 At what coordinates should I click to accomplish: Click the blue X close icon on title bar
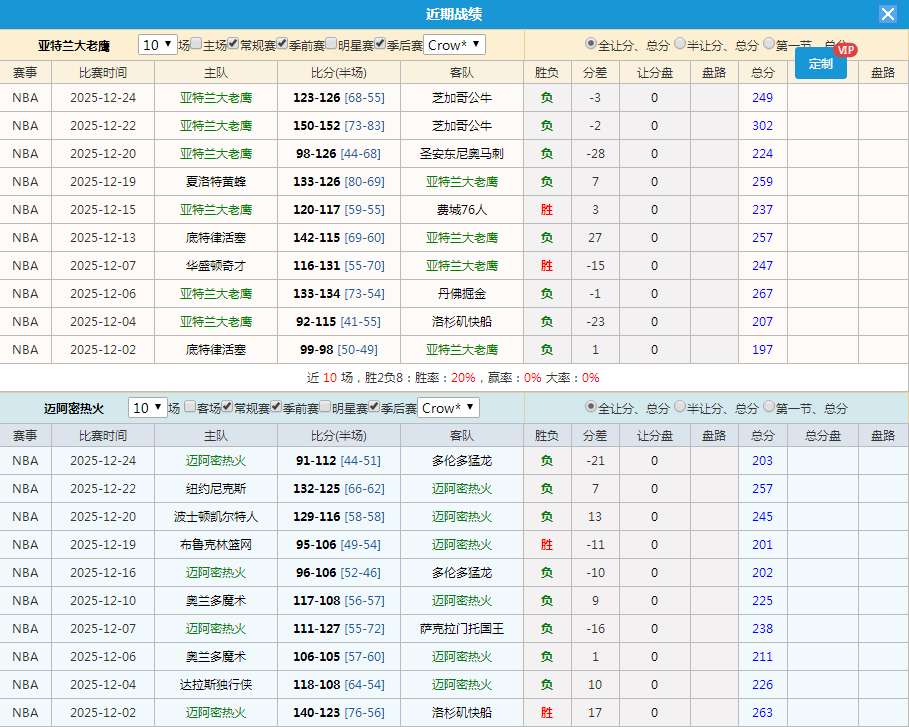(886, 13)
